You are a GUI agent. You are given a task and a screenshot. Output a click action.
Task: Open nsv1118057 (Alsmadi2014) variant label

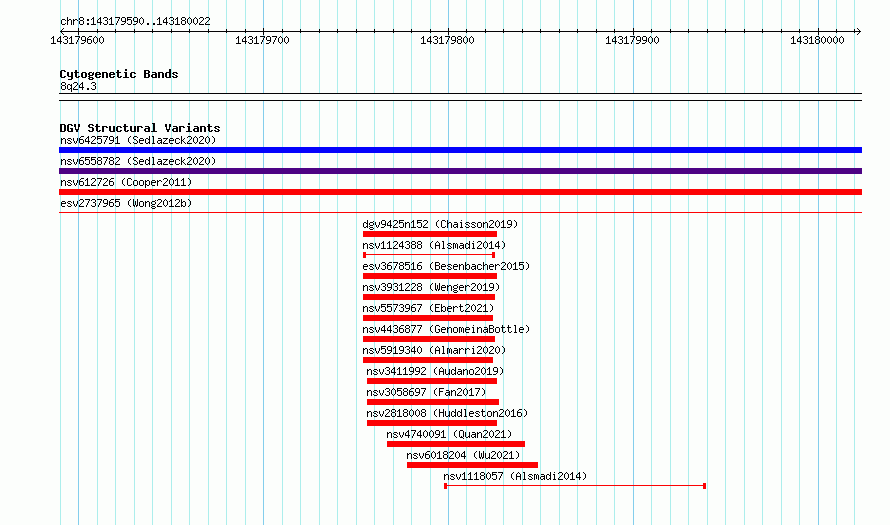pyautogui.click(x=515, y=476)
